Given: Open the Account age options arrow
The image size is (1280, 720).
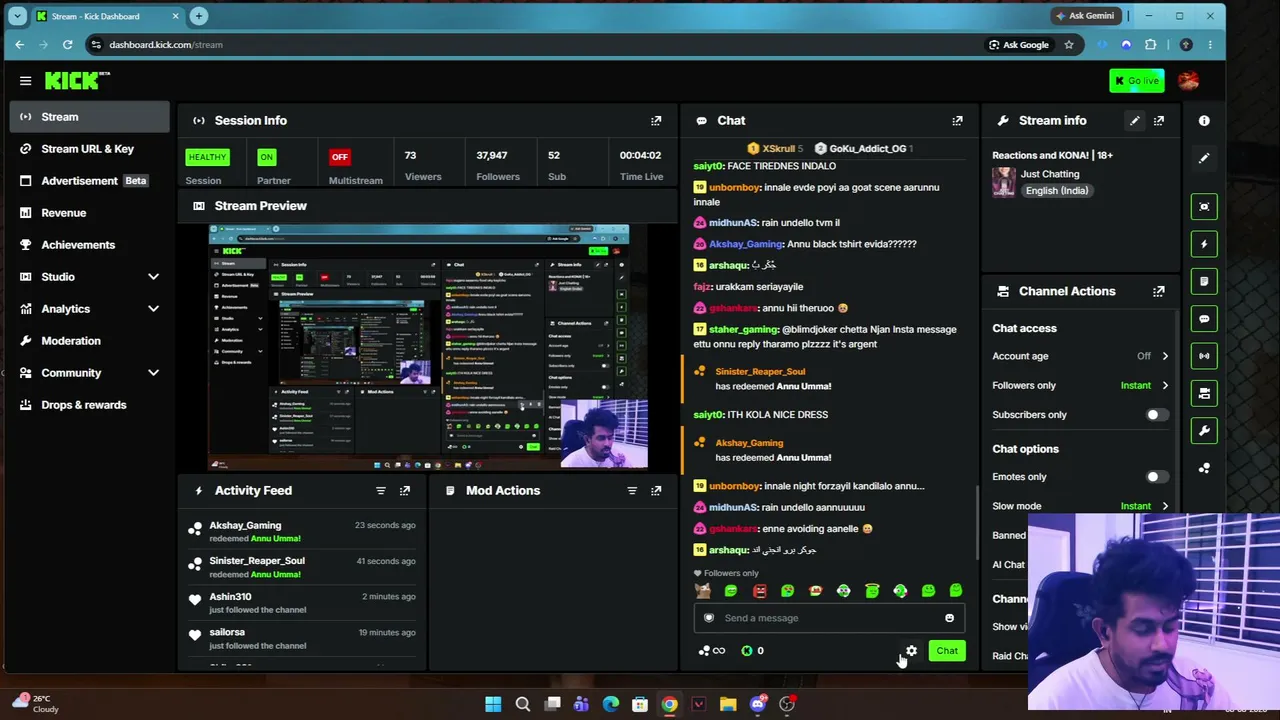Looking at the screenshot, I should click(1165, 356).
